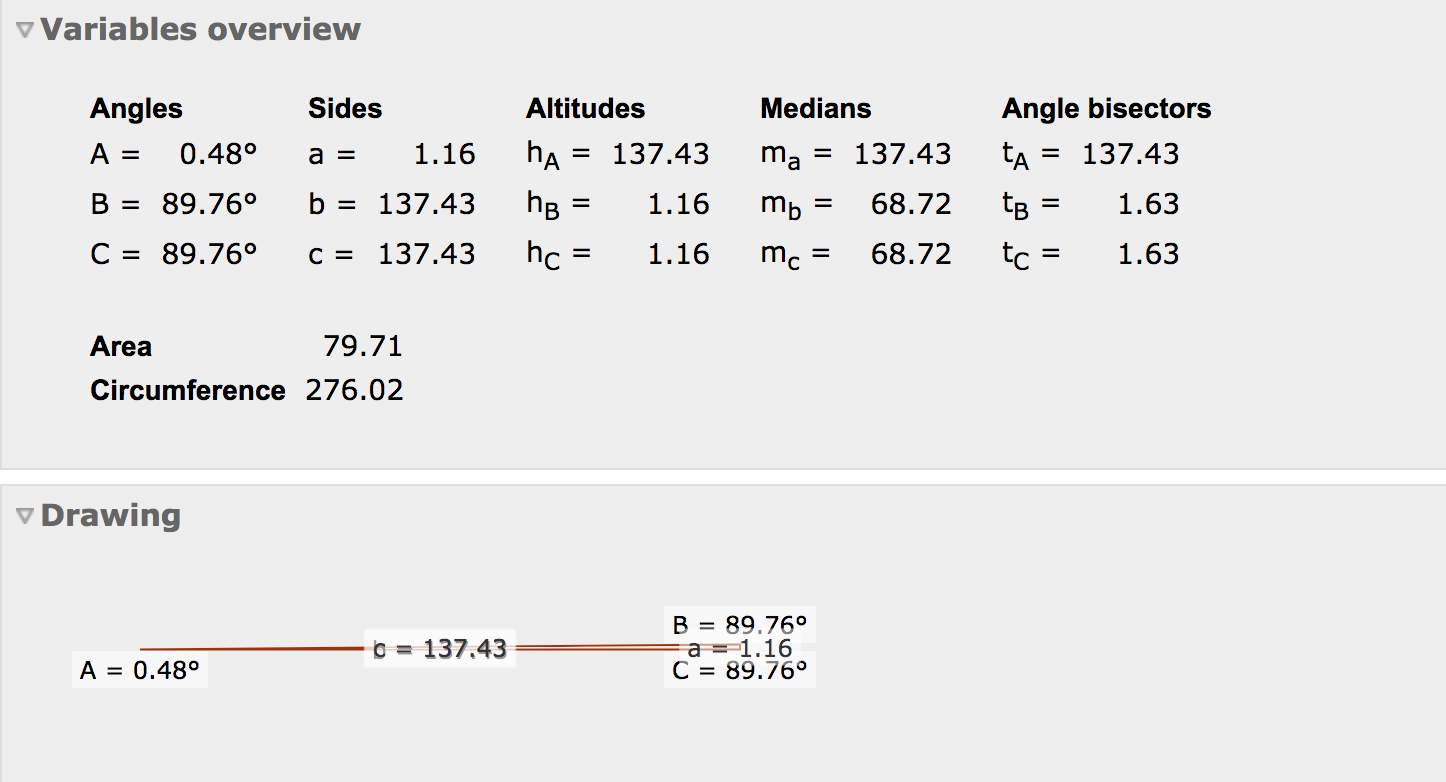This screenshot has width=1446, height=782.
Task: Click angle bisector tC value 1.63
Action: point(1148,254)
